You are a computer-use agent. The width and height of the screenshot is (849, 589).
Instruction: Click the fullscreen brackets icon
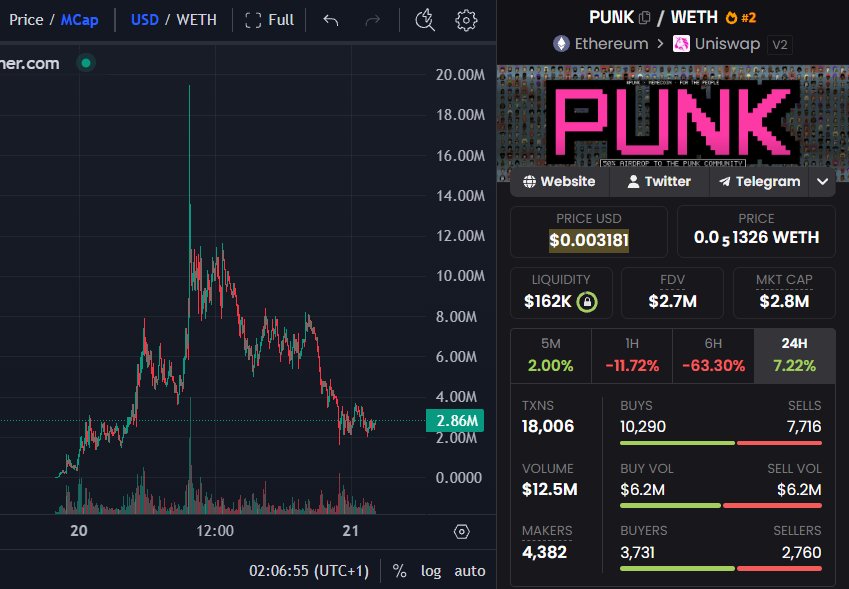coord(253,20)
